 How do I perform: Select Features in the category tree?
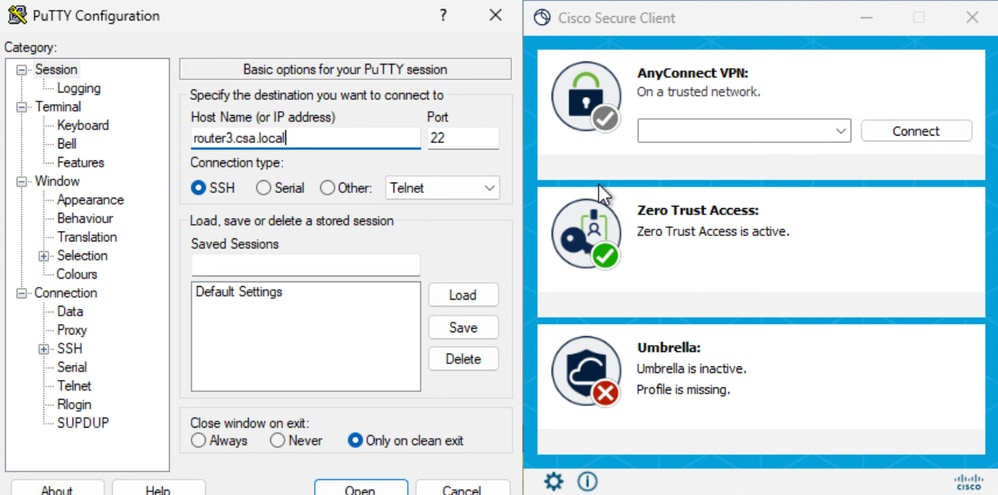click(x=81, y=162)
